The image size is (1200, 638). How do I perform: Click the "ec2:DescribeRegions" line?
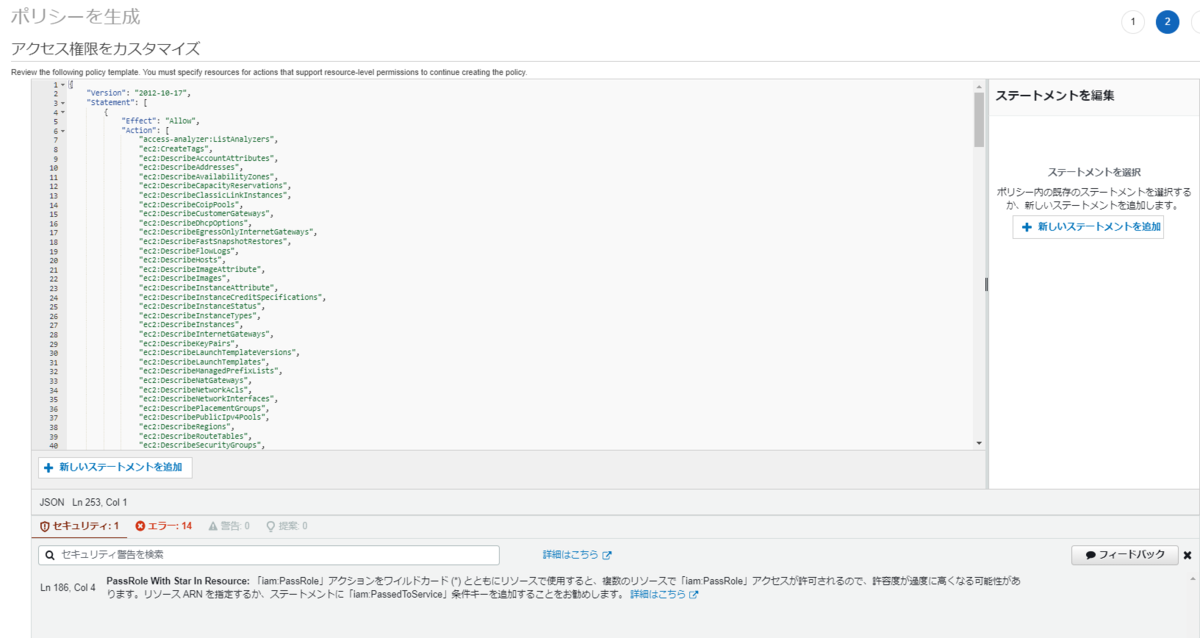(185, 427)
